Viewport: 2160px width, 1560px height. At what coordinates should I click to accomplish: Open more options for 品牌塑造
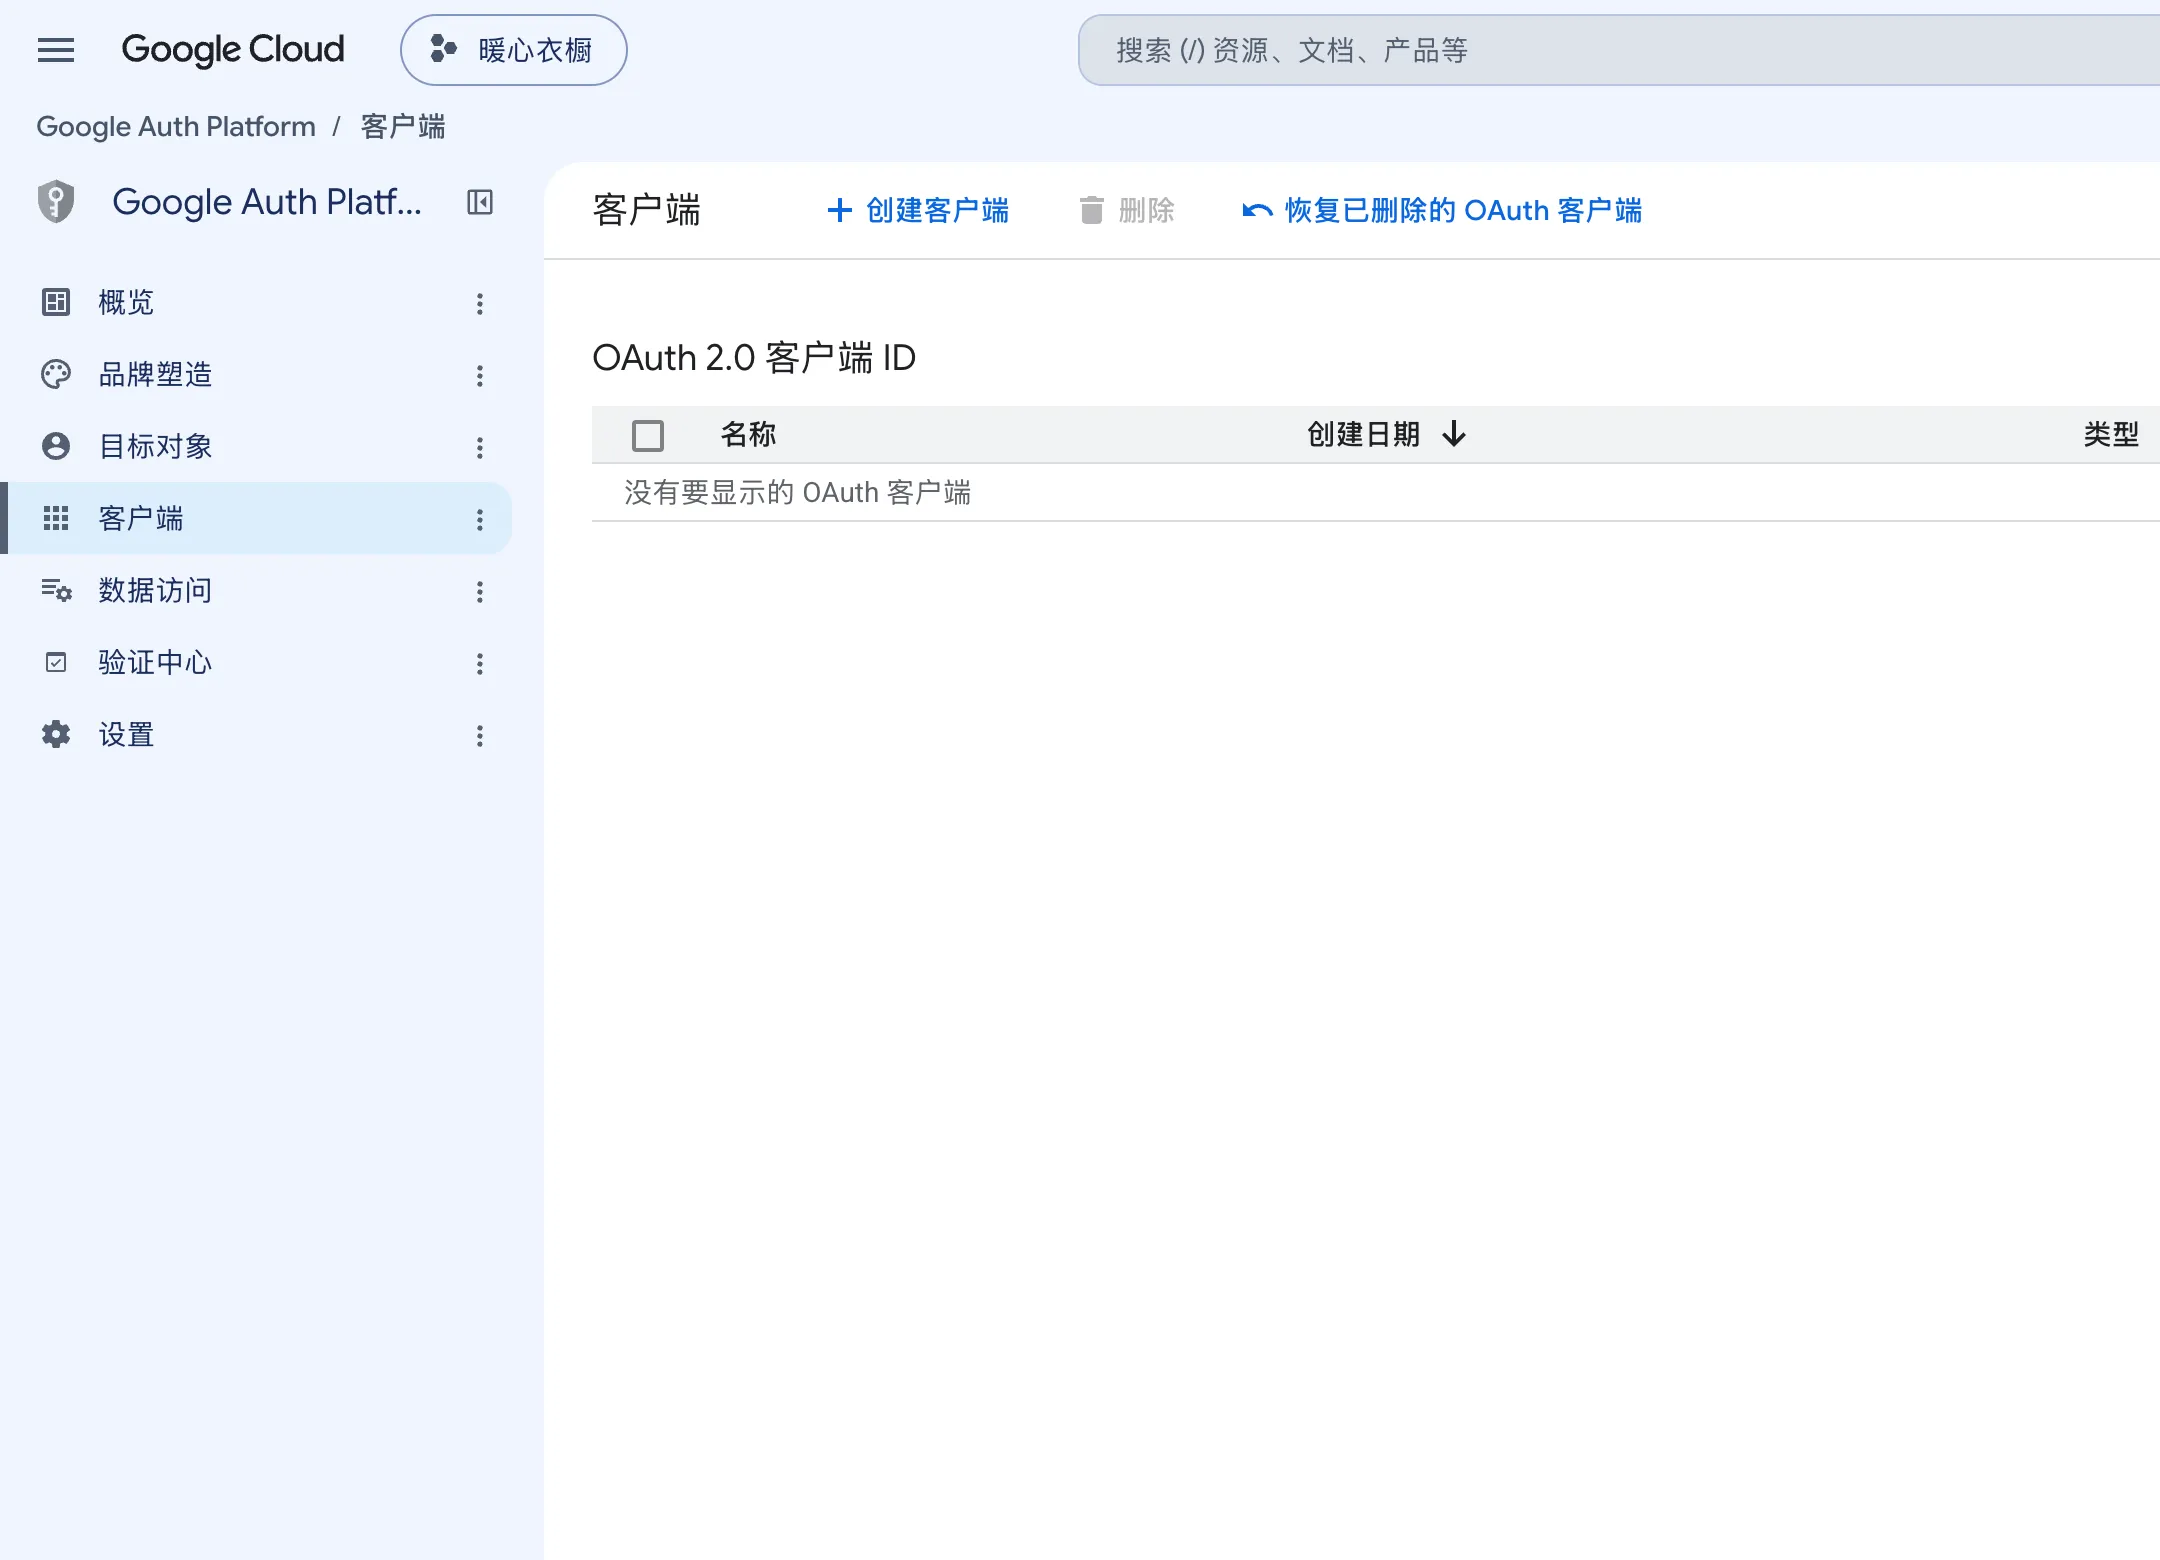[x=480, y=376]
